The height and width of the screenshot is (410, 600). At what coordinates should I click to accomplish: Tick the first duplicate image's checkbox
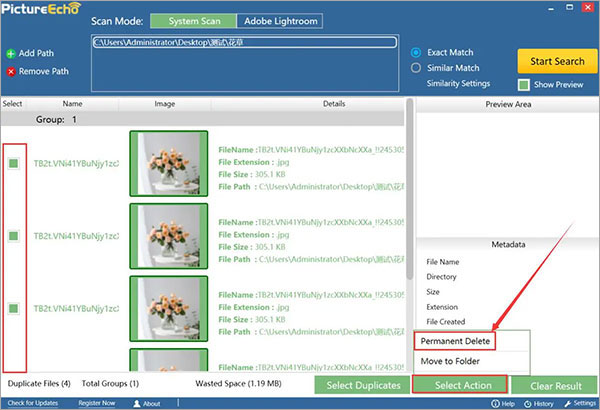click(15, 163)
